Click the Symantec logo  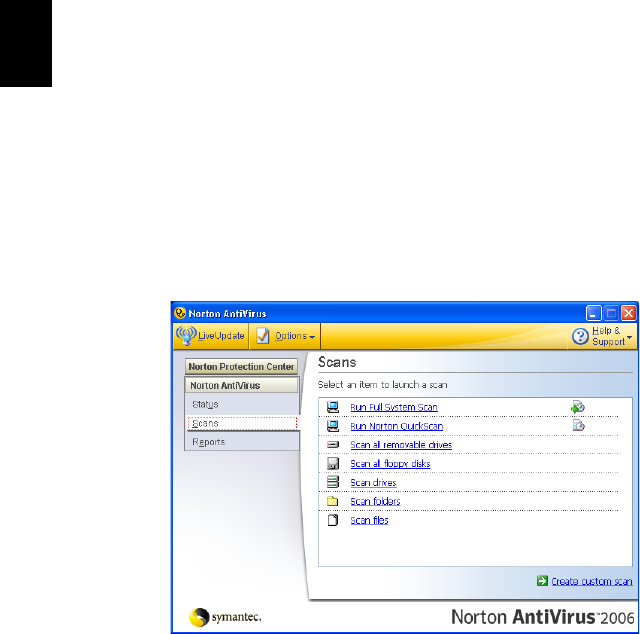tap(225, 617)
